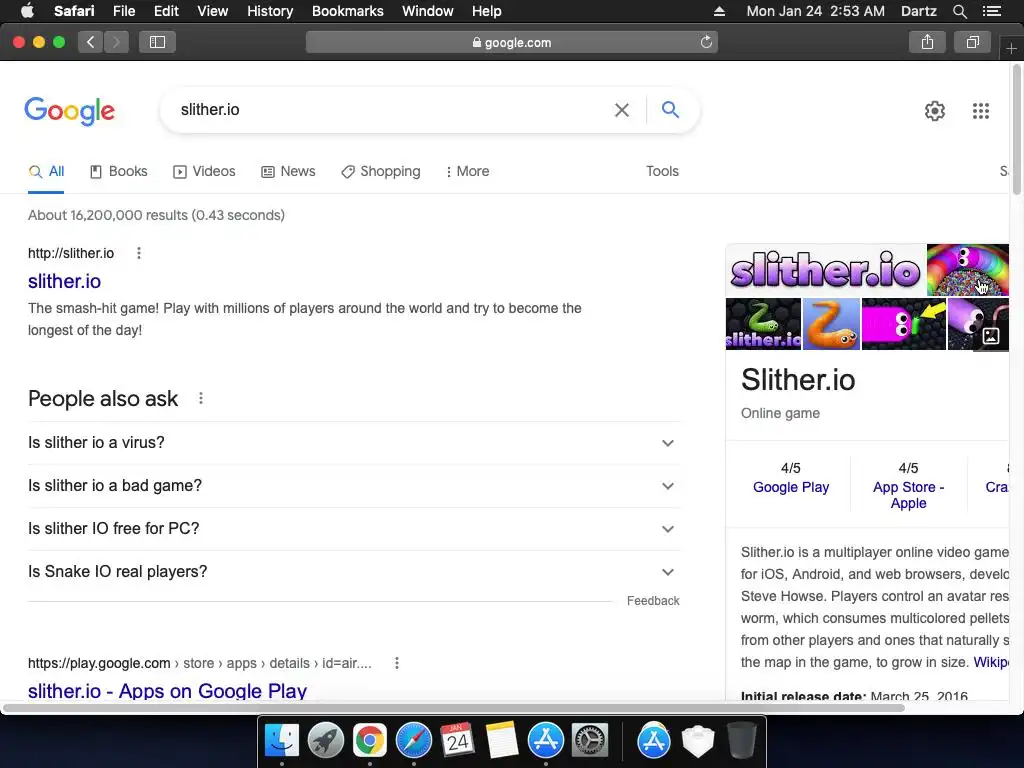Open the Bookmarks menu
Viewport: 1024px width, 768px height.
coord(347,11)
